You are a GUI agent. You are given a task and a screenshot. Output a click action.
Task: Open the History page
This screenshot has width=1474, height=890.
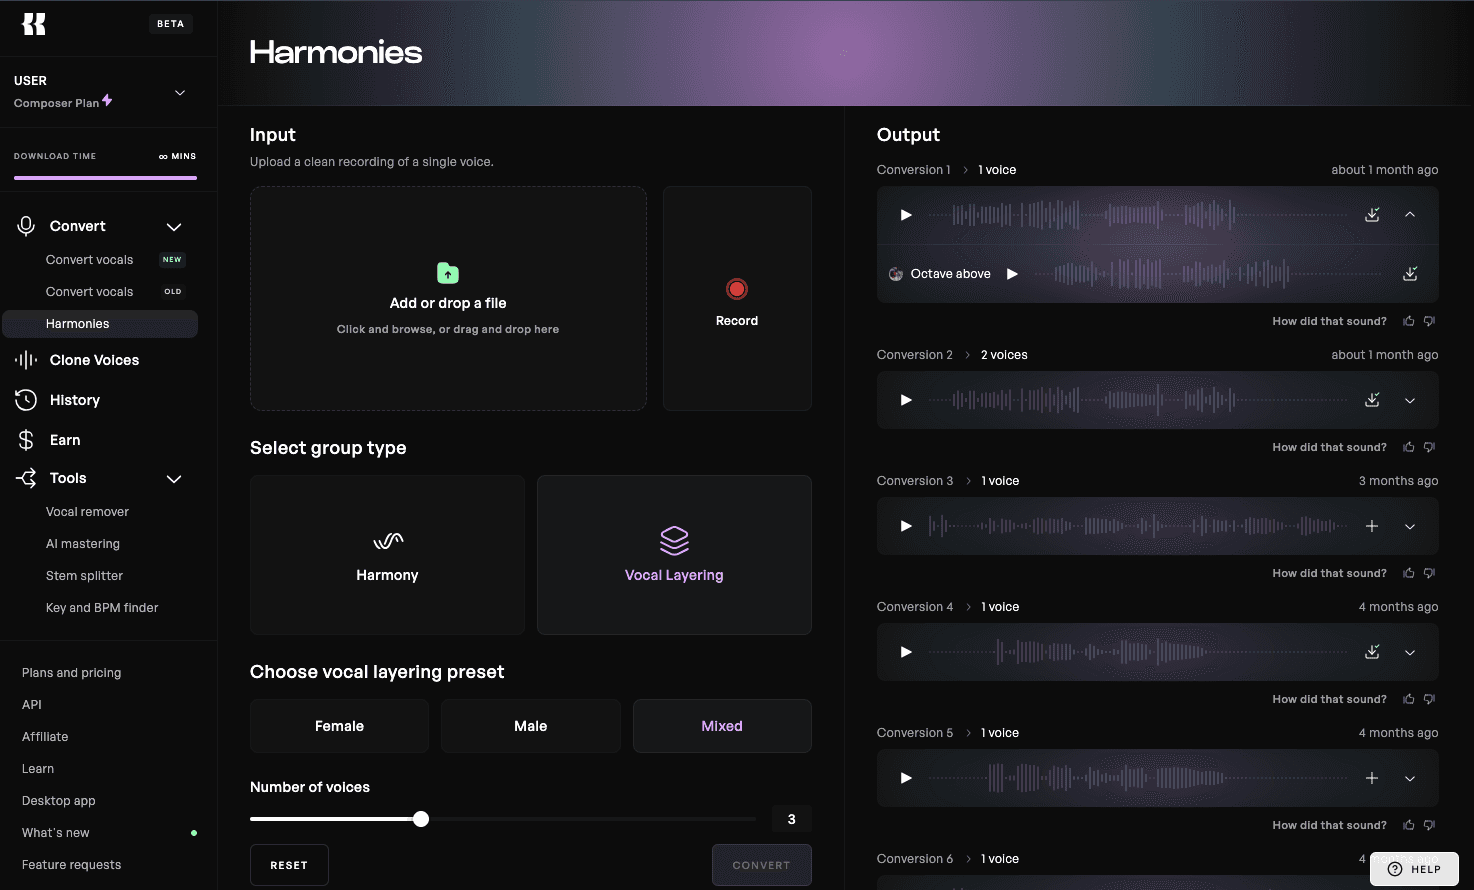[x=75, y=400]
